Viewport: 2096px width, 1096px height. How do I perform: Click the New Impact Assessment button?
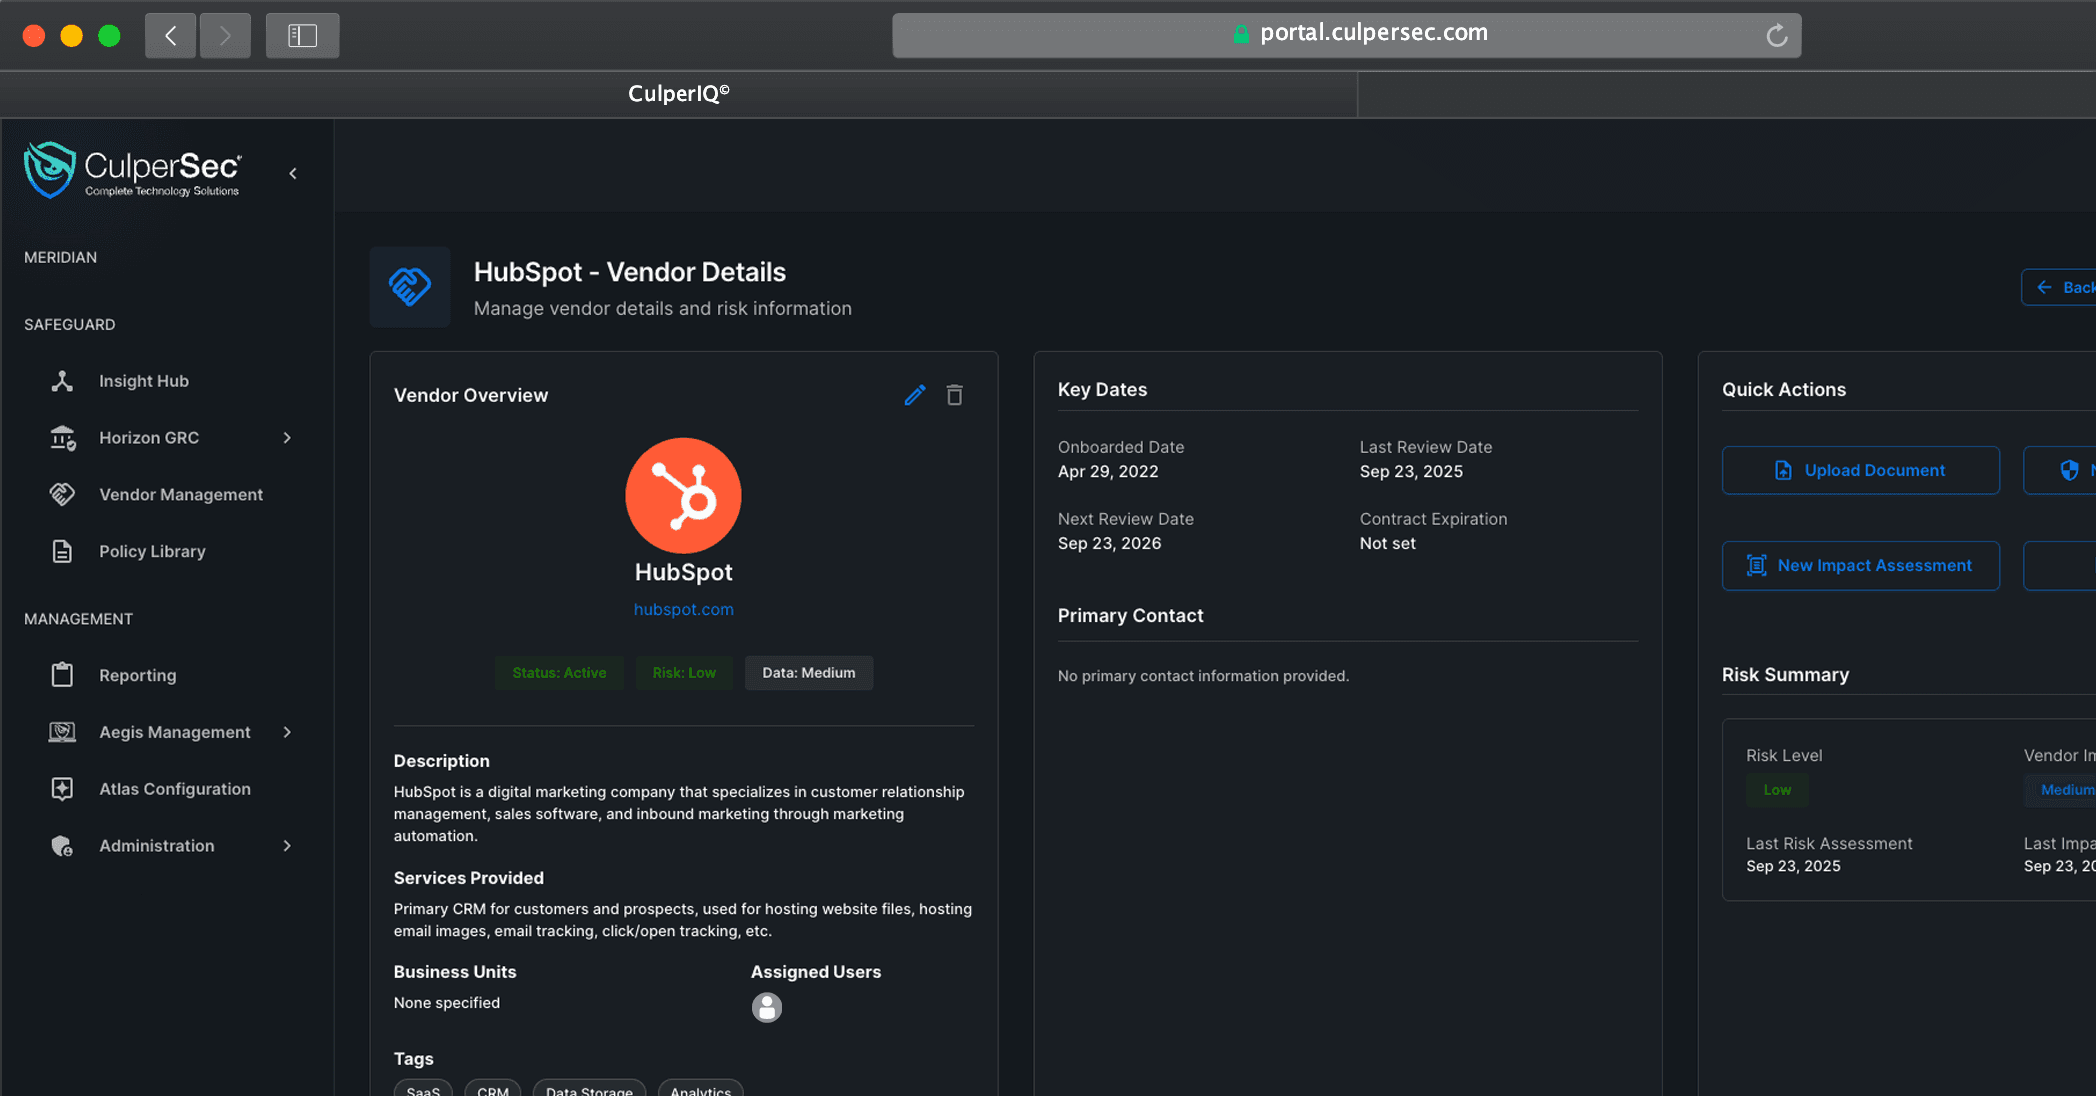click(1860, 565)
